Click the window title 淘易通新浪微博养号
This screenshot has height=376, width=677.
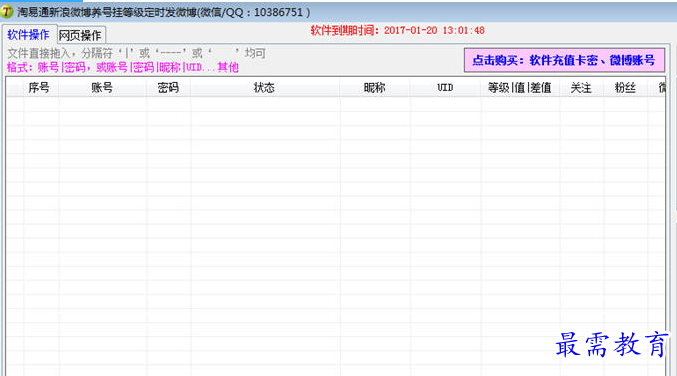(x=164, y=12)
